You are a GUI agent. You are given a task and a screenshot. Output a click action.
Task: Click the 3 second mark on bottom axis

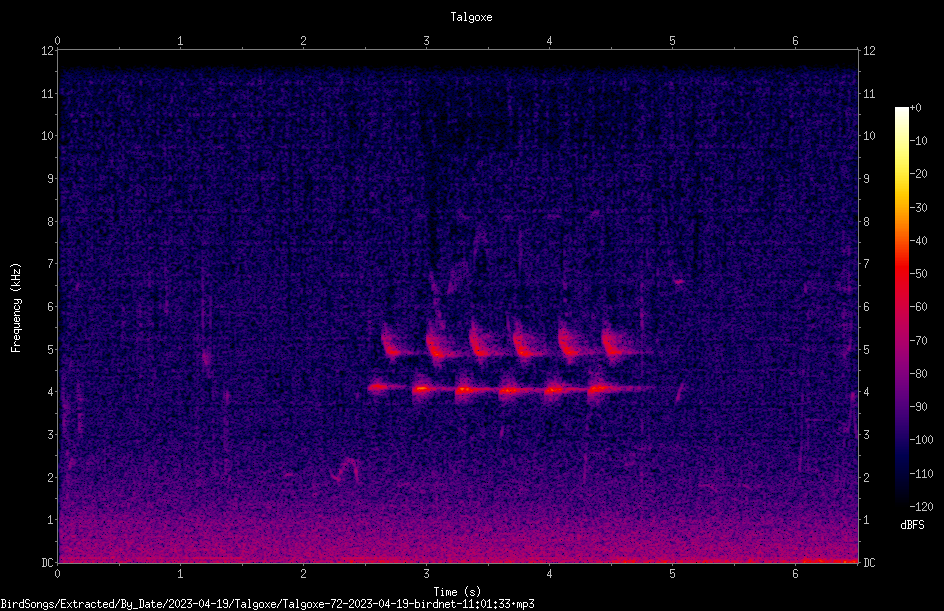click(426, 574)
